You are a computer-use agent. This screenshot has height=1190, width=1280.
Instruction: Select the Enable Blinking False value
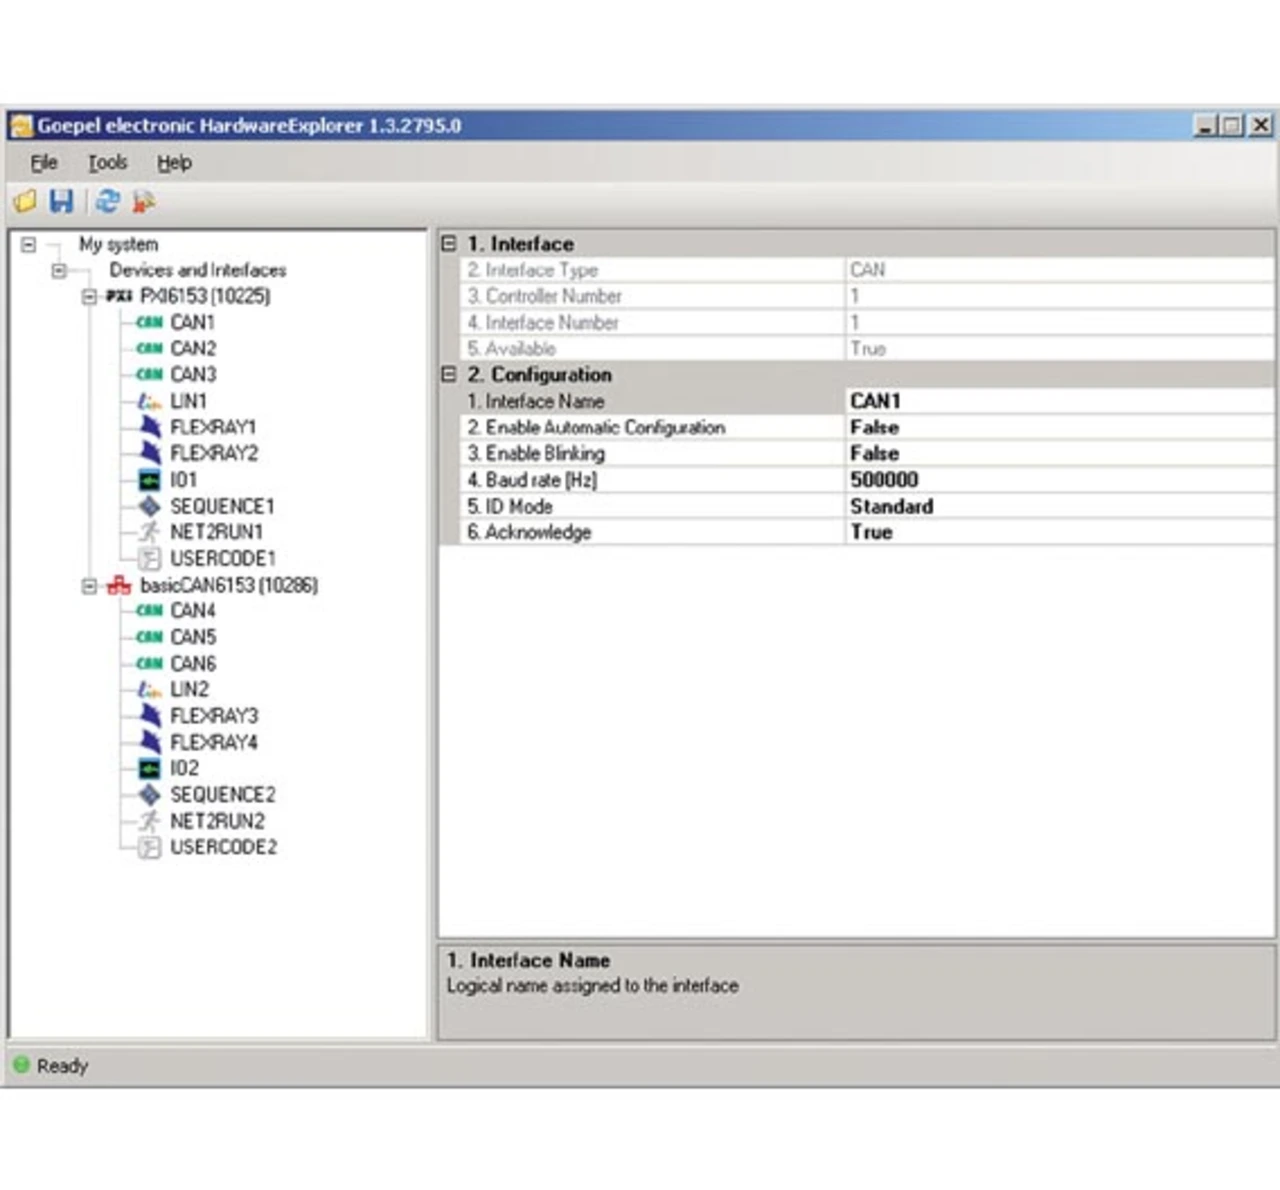(x=874, y=454)
